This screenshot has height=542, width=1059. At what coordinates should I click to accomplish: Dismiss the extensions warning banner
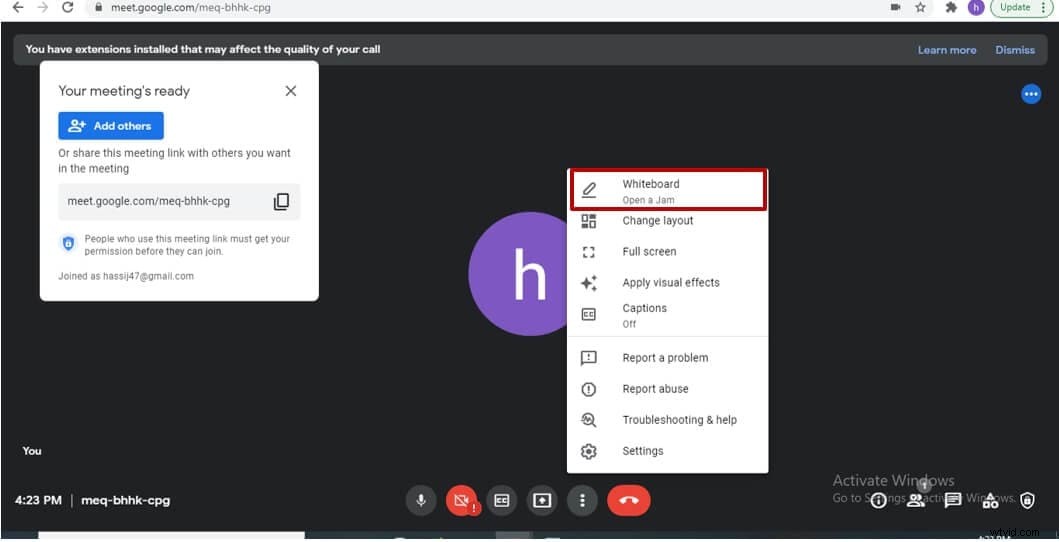pyautogui.click(x=1015, y=50)
